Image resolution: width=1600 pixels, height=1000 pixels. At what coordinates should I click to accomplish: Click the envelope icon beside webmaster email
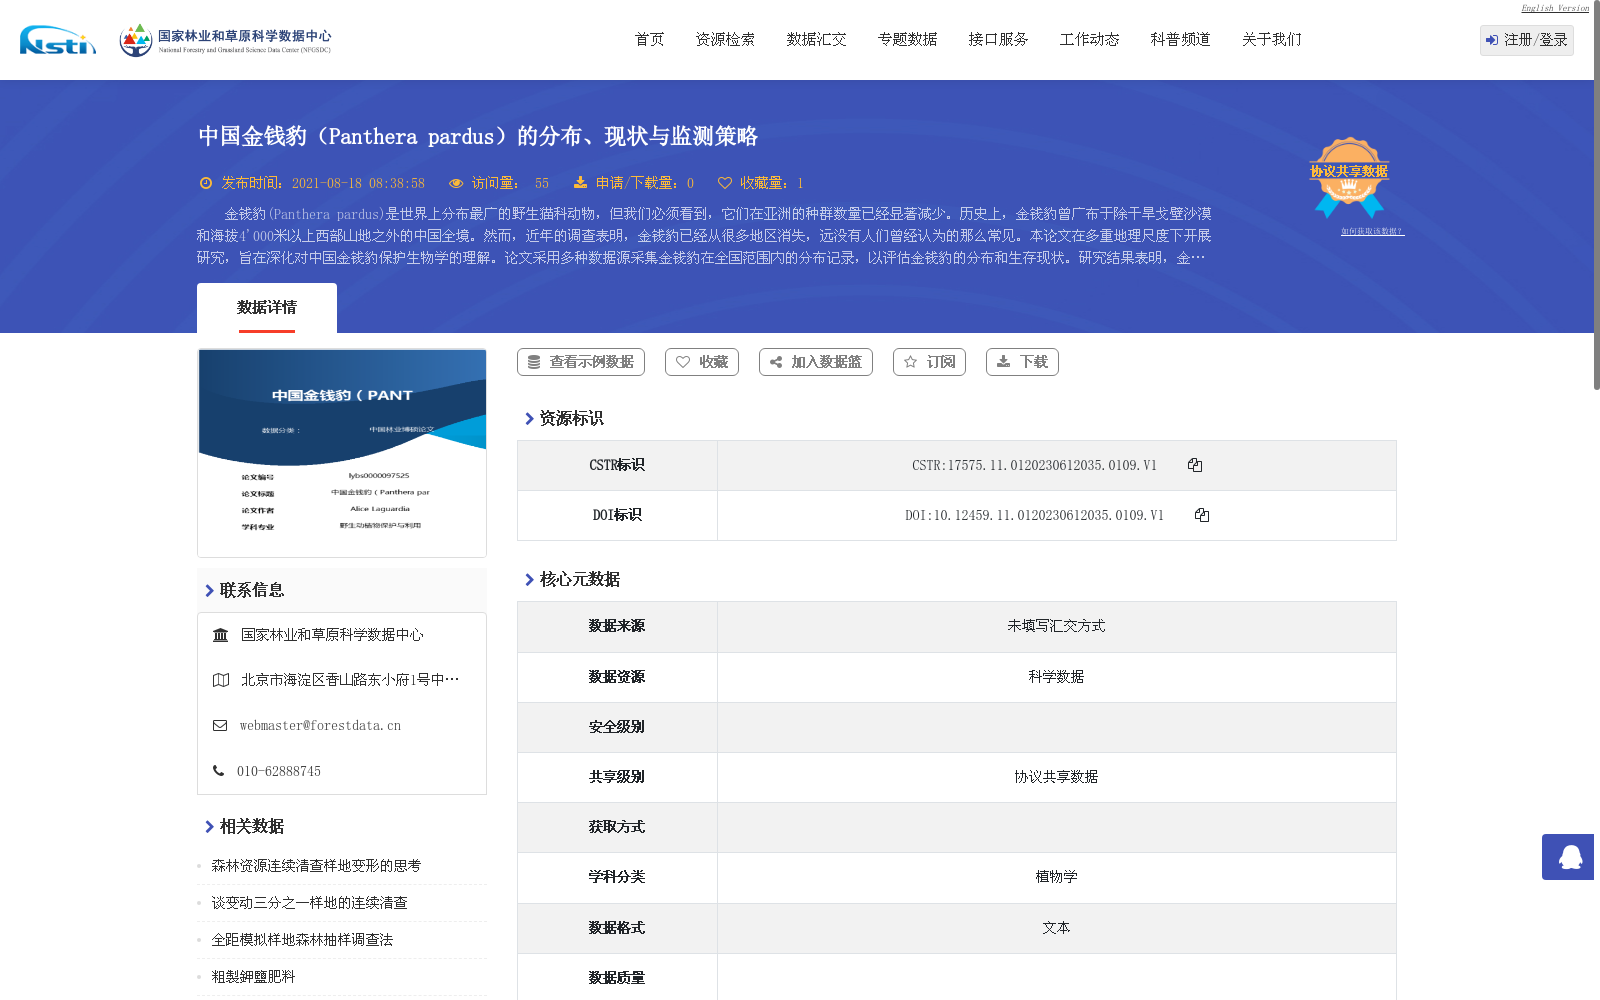[x=220, y=725]
